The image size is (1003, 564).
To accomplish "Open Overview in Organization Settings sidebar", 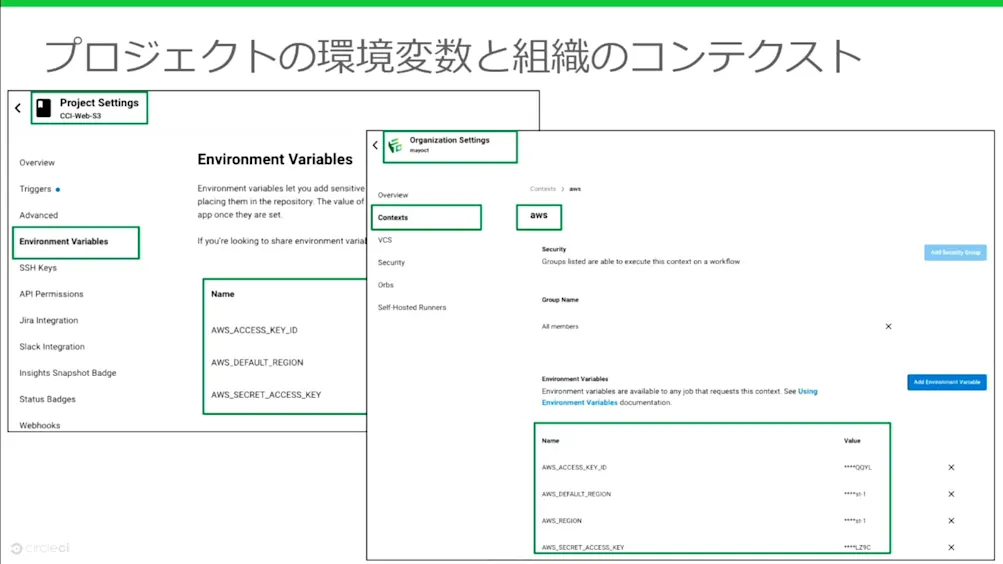I will pyautogui.click(x=393, y=195).
